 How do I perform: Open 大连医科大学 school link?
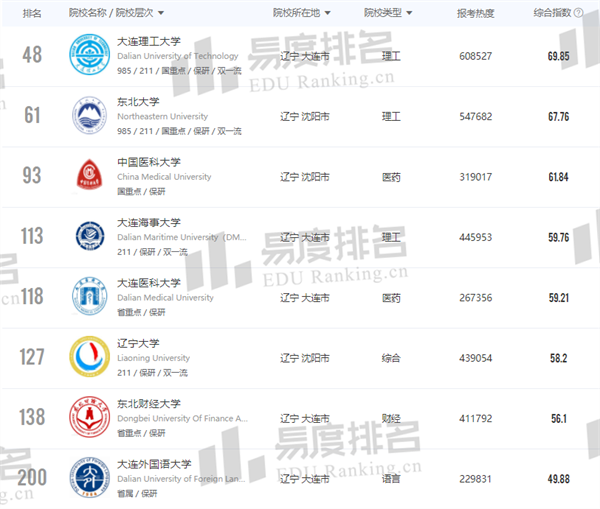(x=149, y=283)
